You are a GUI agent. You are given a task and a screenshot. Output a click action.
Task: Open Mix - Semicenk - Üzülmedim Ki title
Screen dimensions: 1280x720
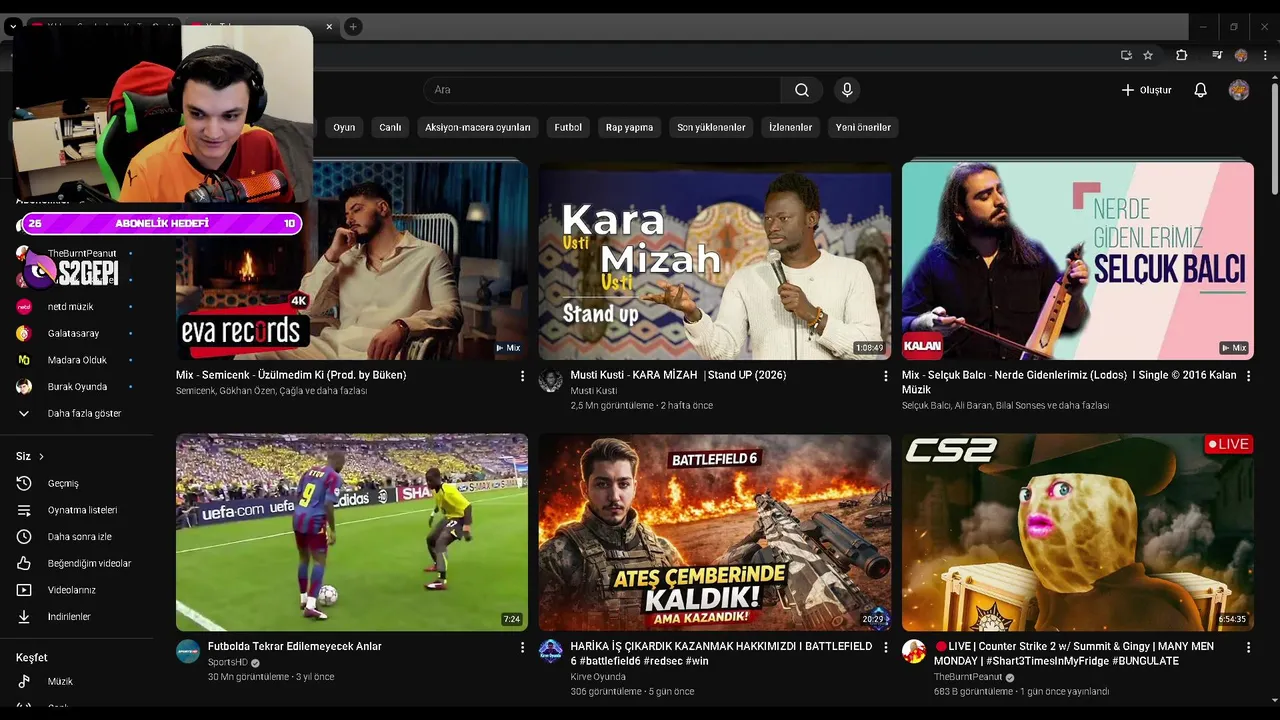point(291,375)
